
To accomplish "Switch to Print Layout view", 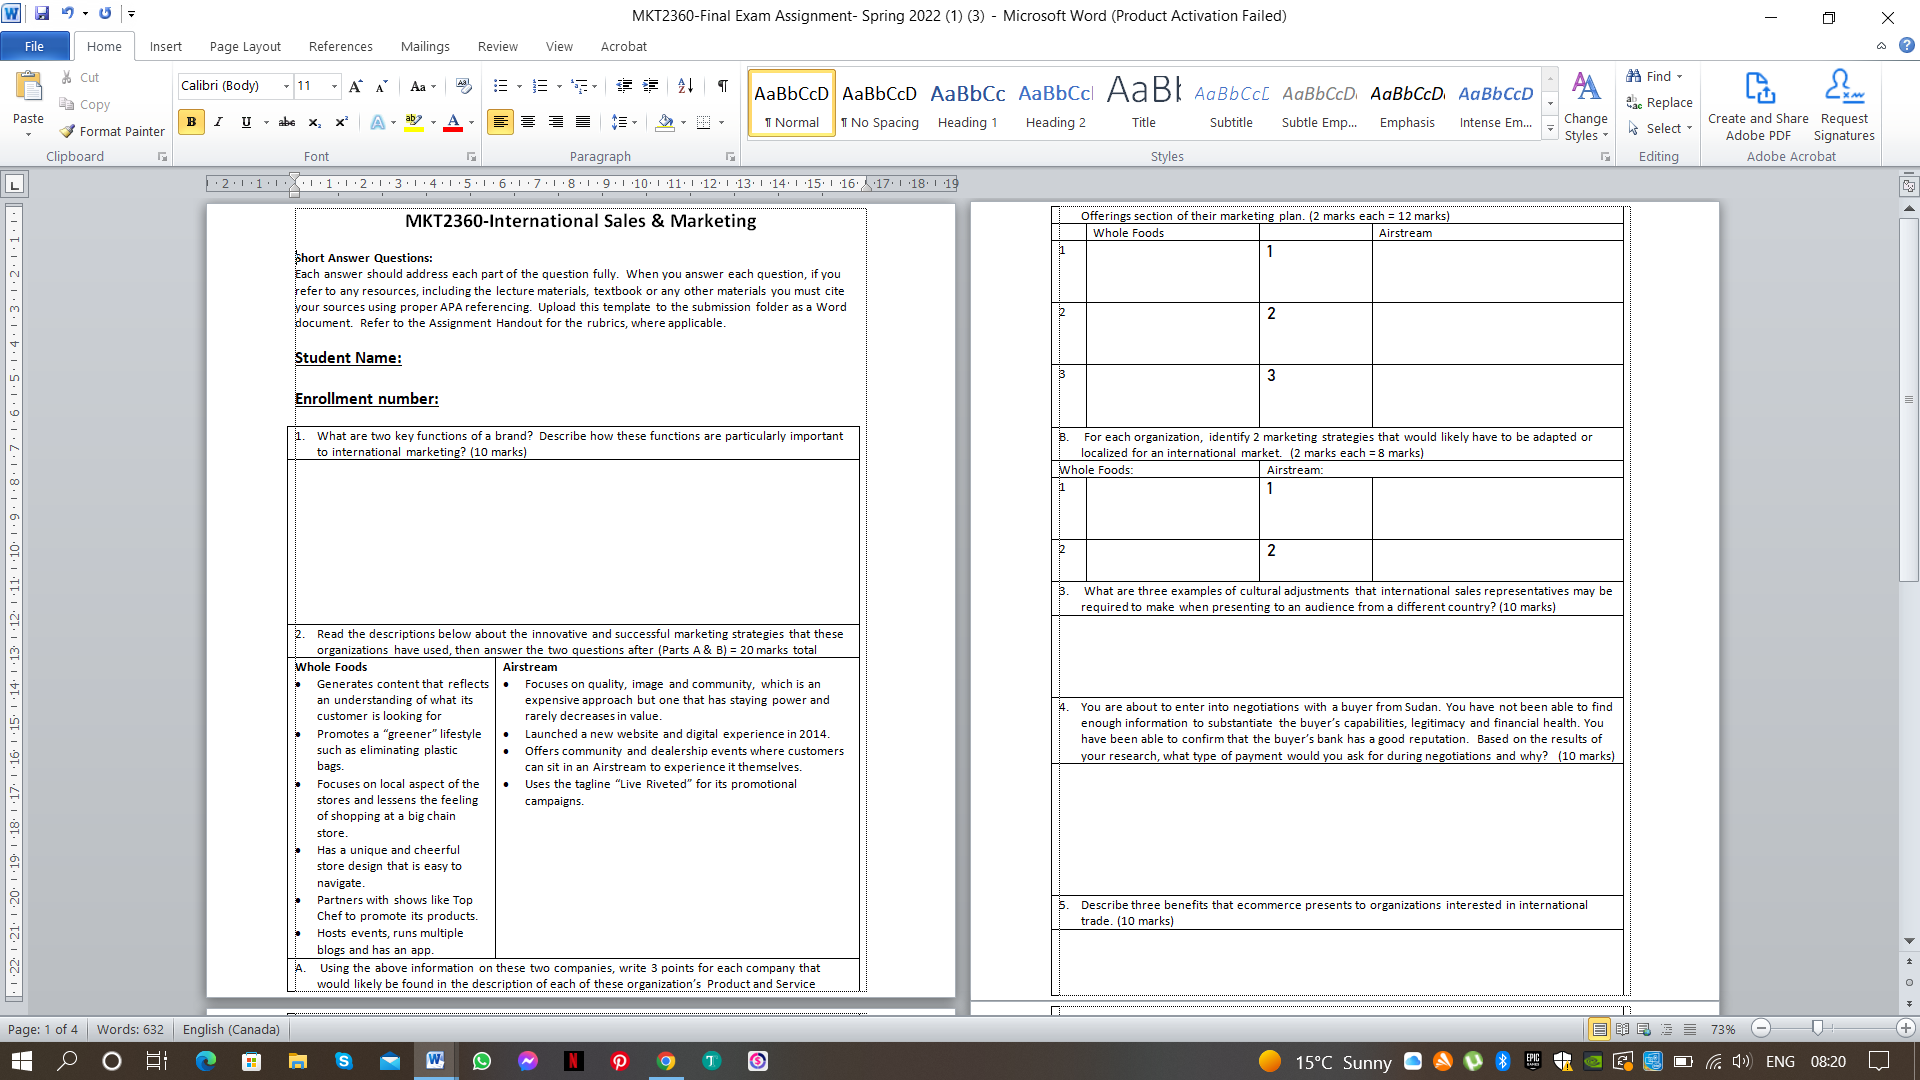I will [x=1599, y=1029].
